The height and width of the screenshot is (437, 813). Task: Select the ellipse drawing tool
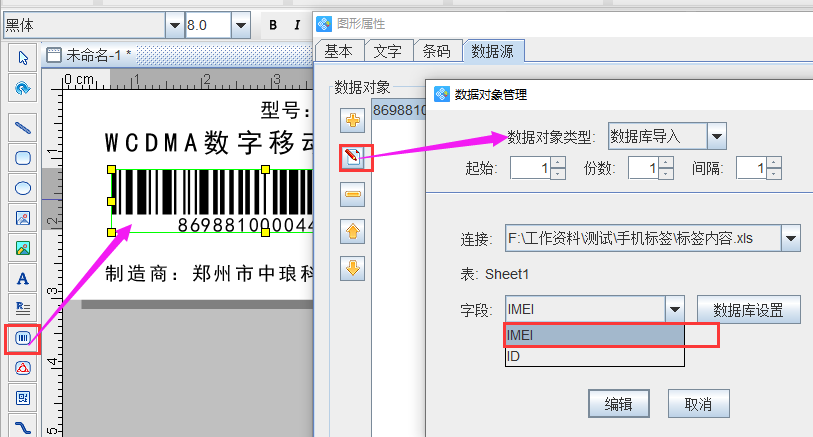point(22,187)
